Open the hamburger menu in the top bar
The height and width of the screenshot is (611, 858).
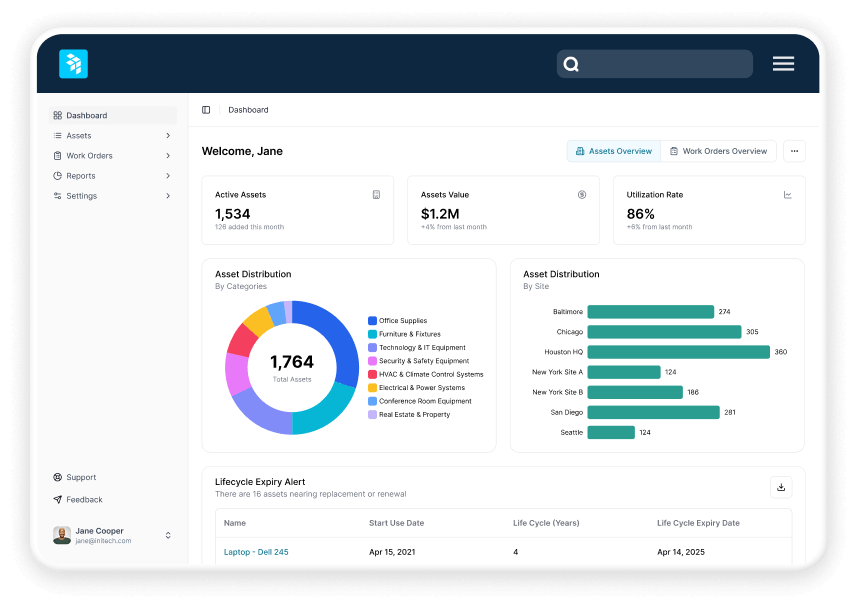click(783, 63)
